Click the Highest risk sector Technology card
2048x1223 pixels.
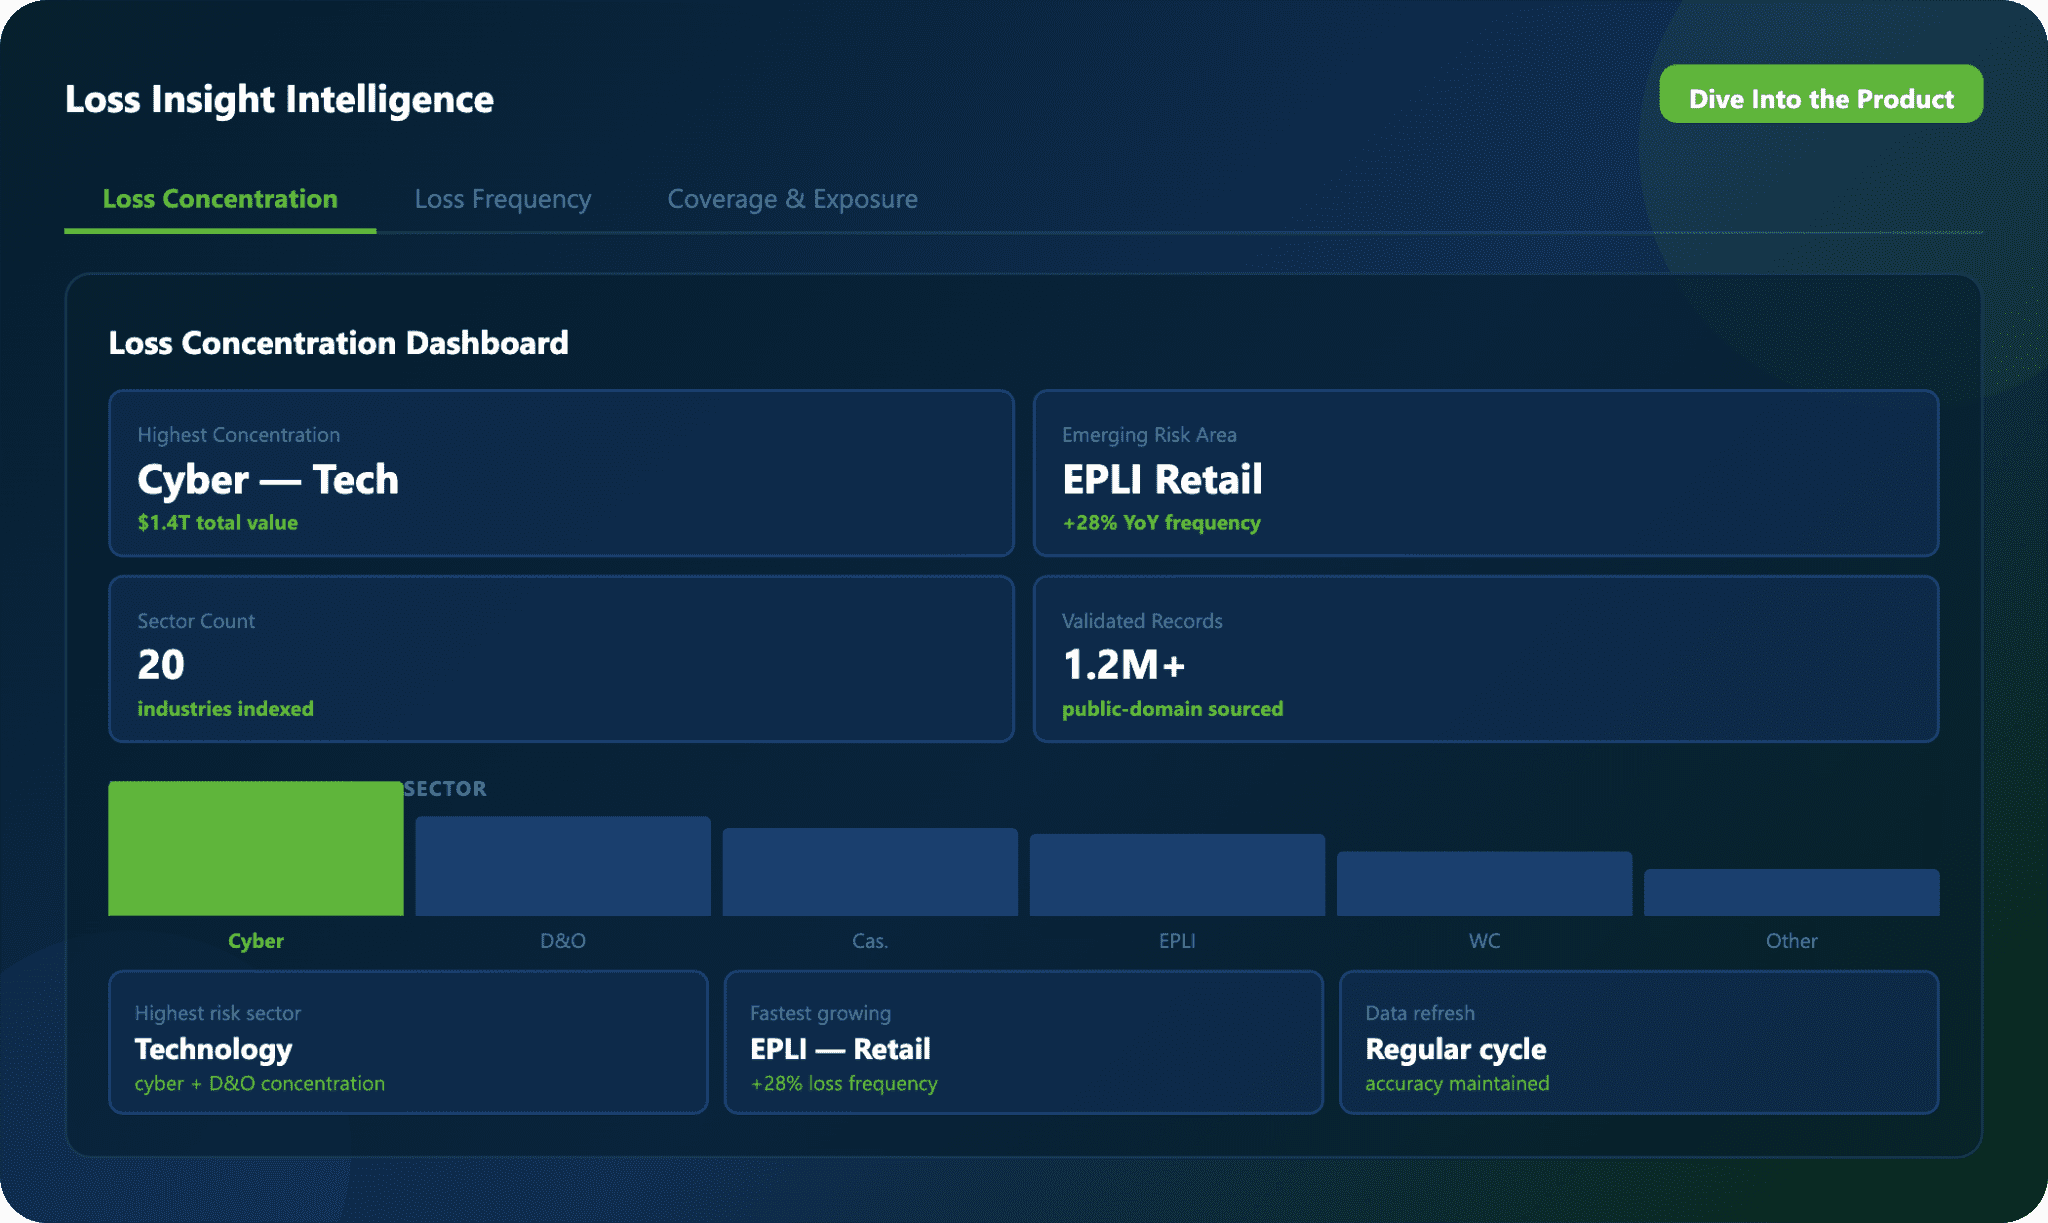tap(408, 1042)
